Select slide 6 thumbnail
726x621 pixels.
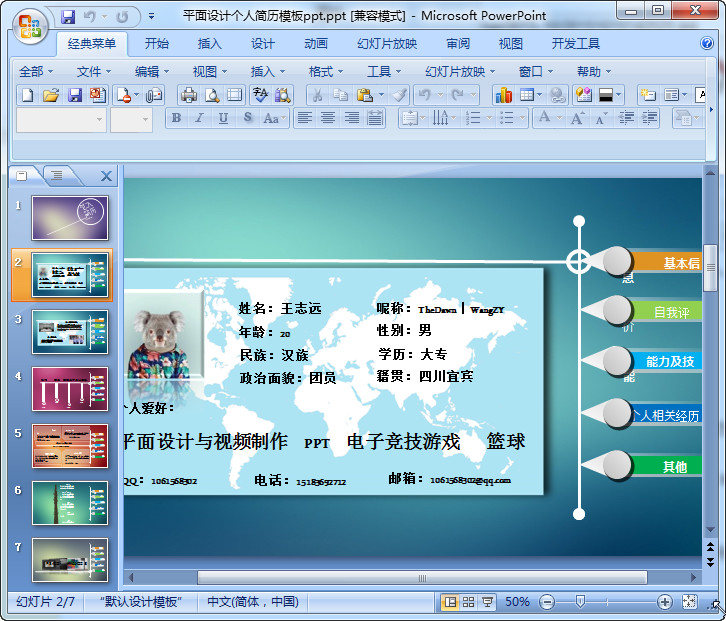(x=69, y=503)
